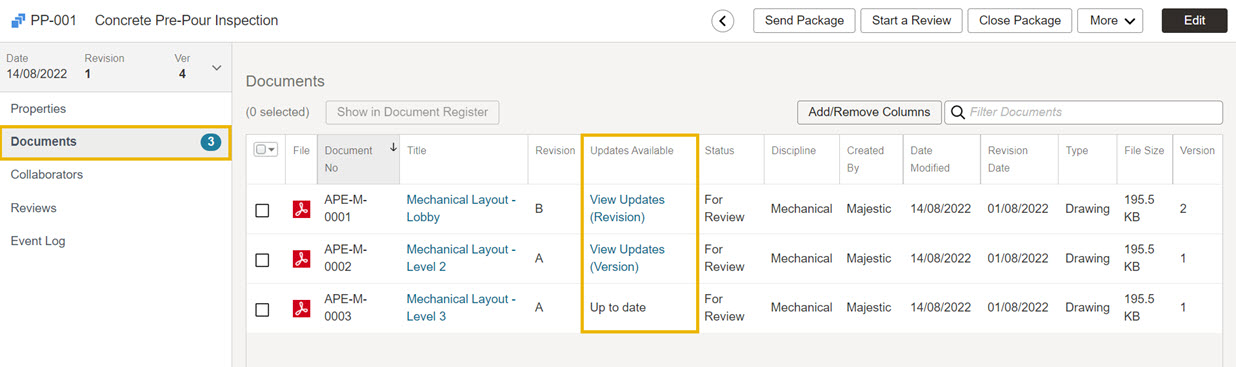1236x367 pixels.
Task: Click the Send Package button
Action: [803, 21]
